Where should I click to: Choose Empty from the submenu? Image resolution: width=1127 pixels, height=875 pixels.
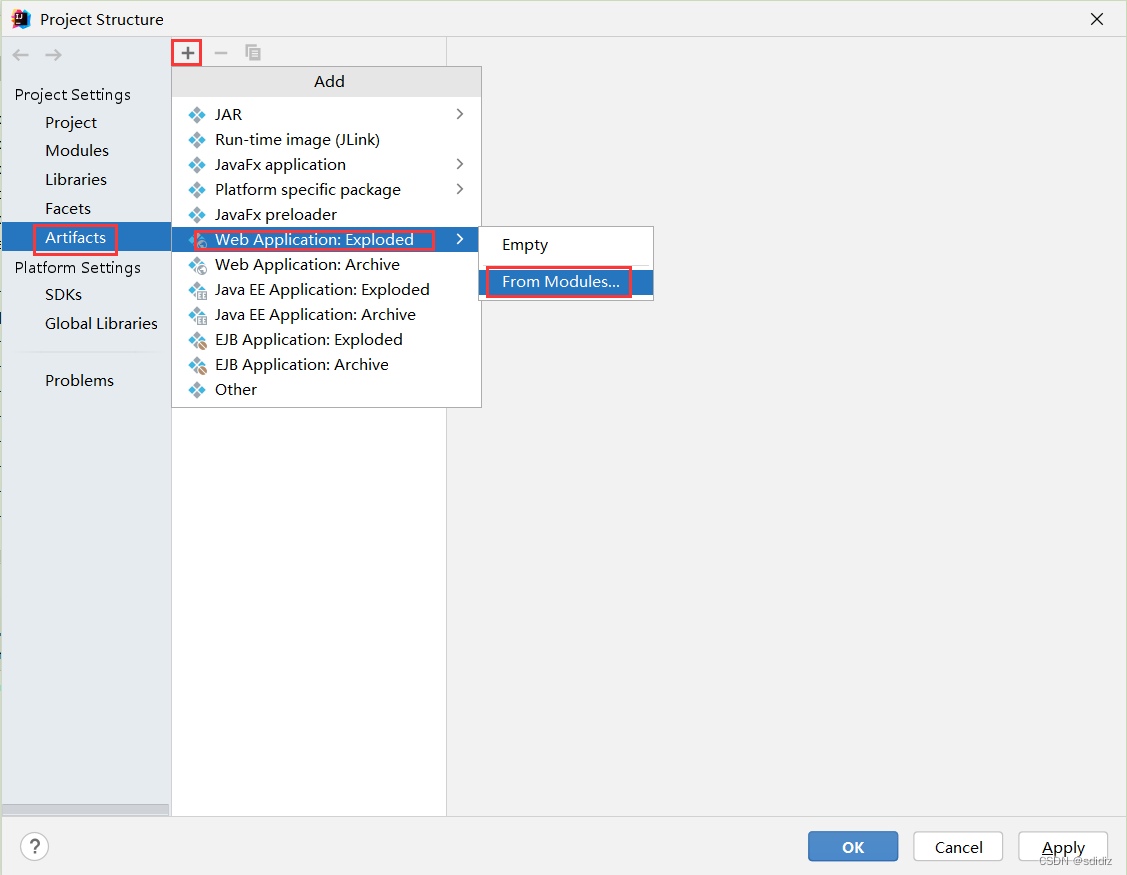566,245
